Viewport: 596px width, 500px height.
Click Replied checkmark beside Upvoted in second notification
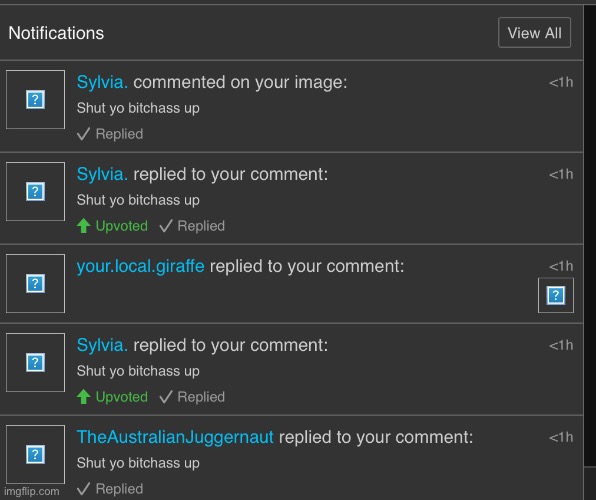pos(166,226)
